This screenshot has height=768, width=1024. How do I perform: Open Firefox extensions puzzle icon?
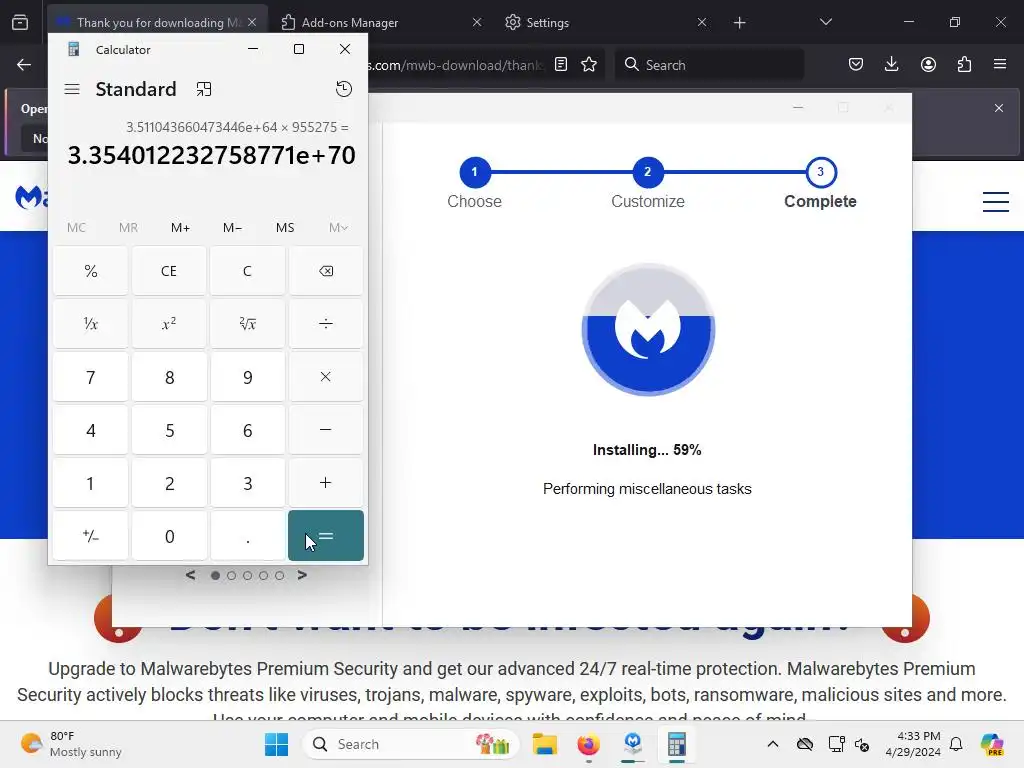pos(964,64)
